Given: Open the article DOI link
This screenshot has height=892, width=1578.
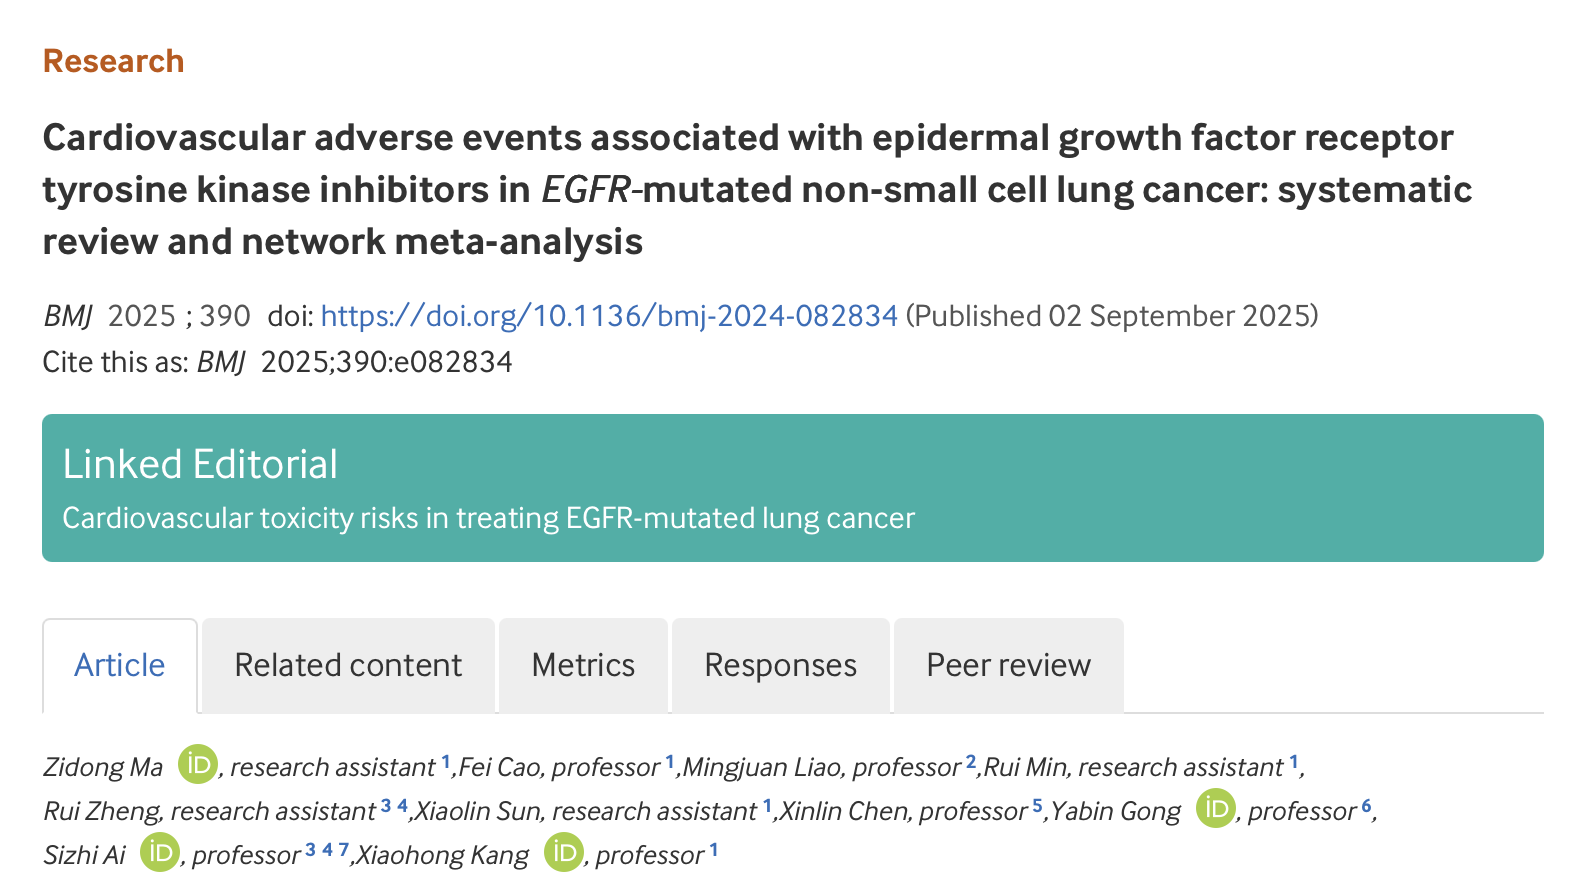Looking at the screenshot, I should click(609, 316).
